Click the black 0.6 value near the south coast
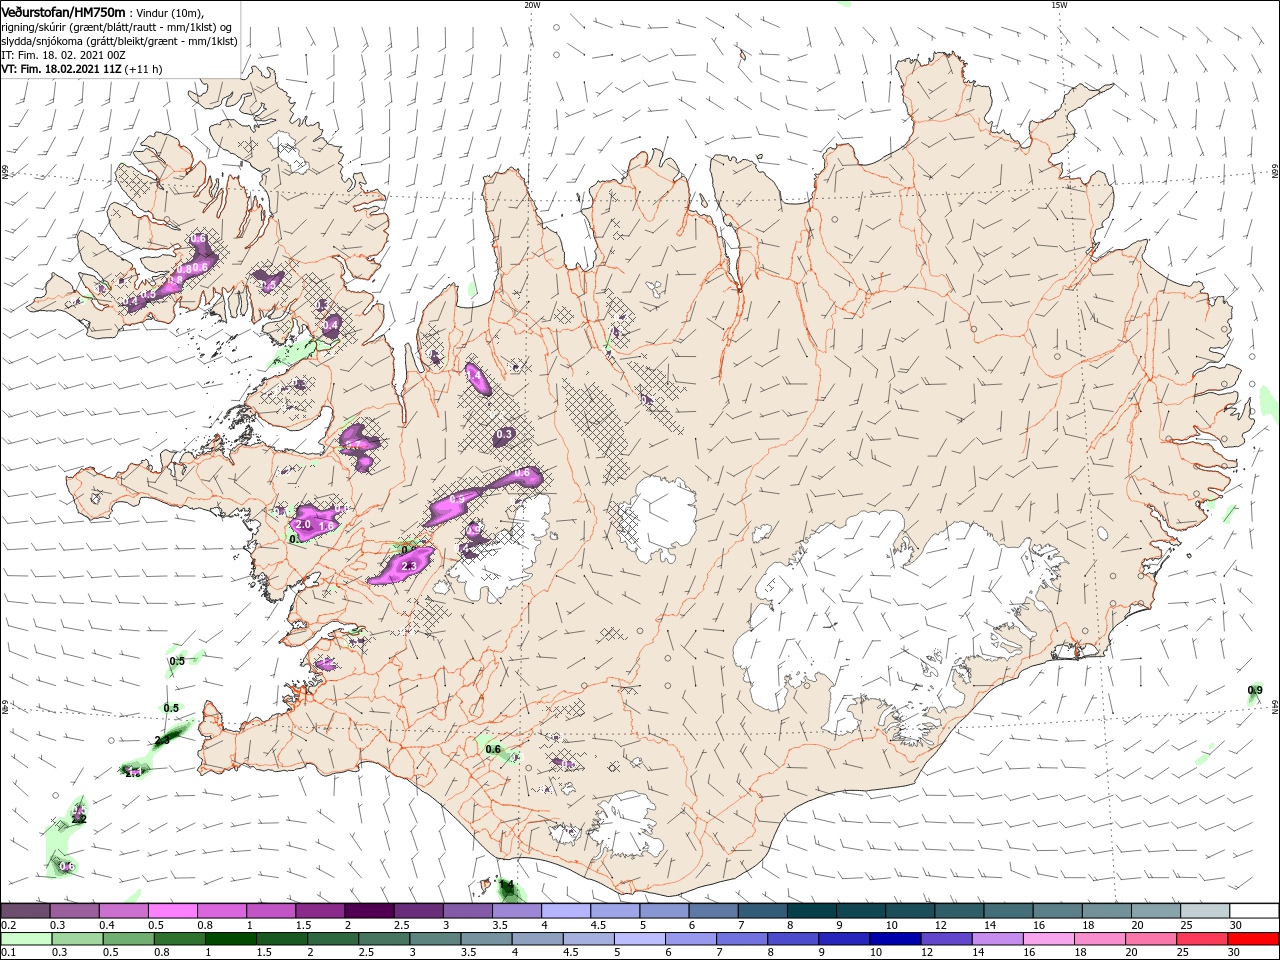Screen dimensions: 1280x960 [493, 749]
